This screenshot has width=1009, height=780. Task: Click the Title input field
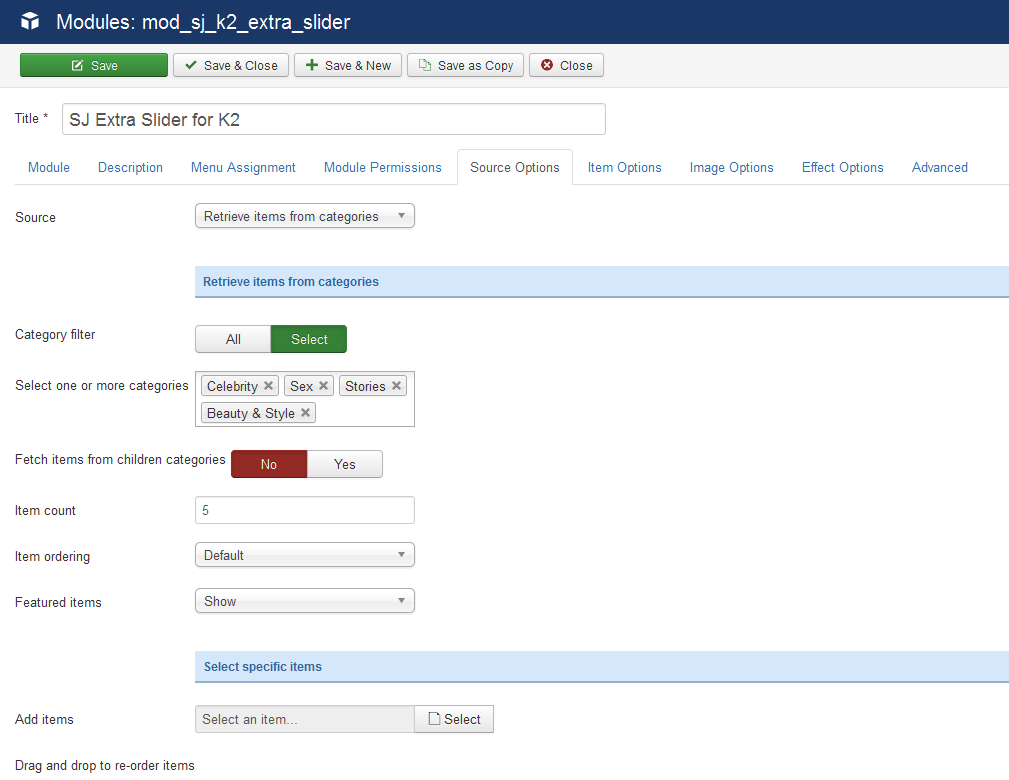click(x=334, y=119)
